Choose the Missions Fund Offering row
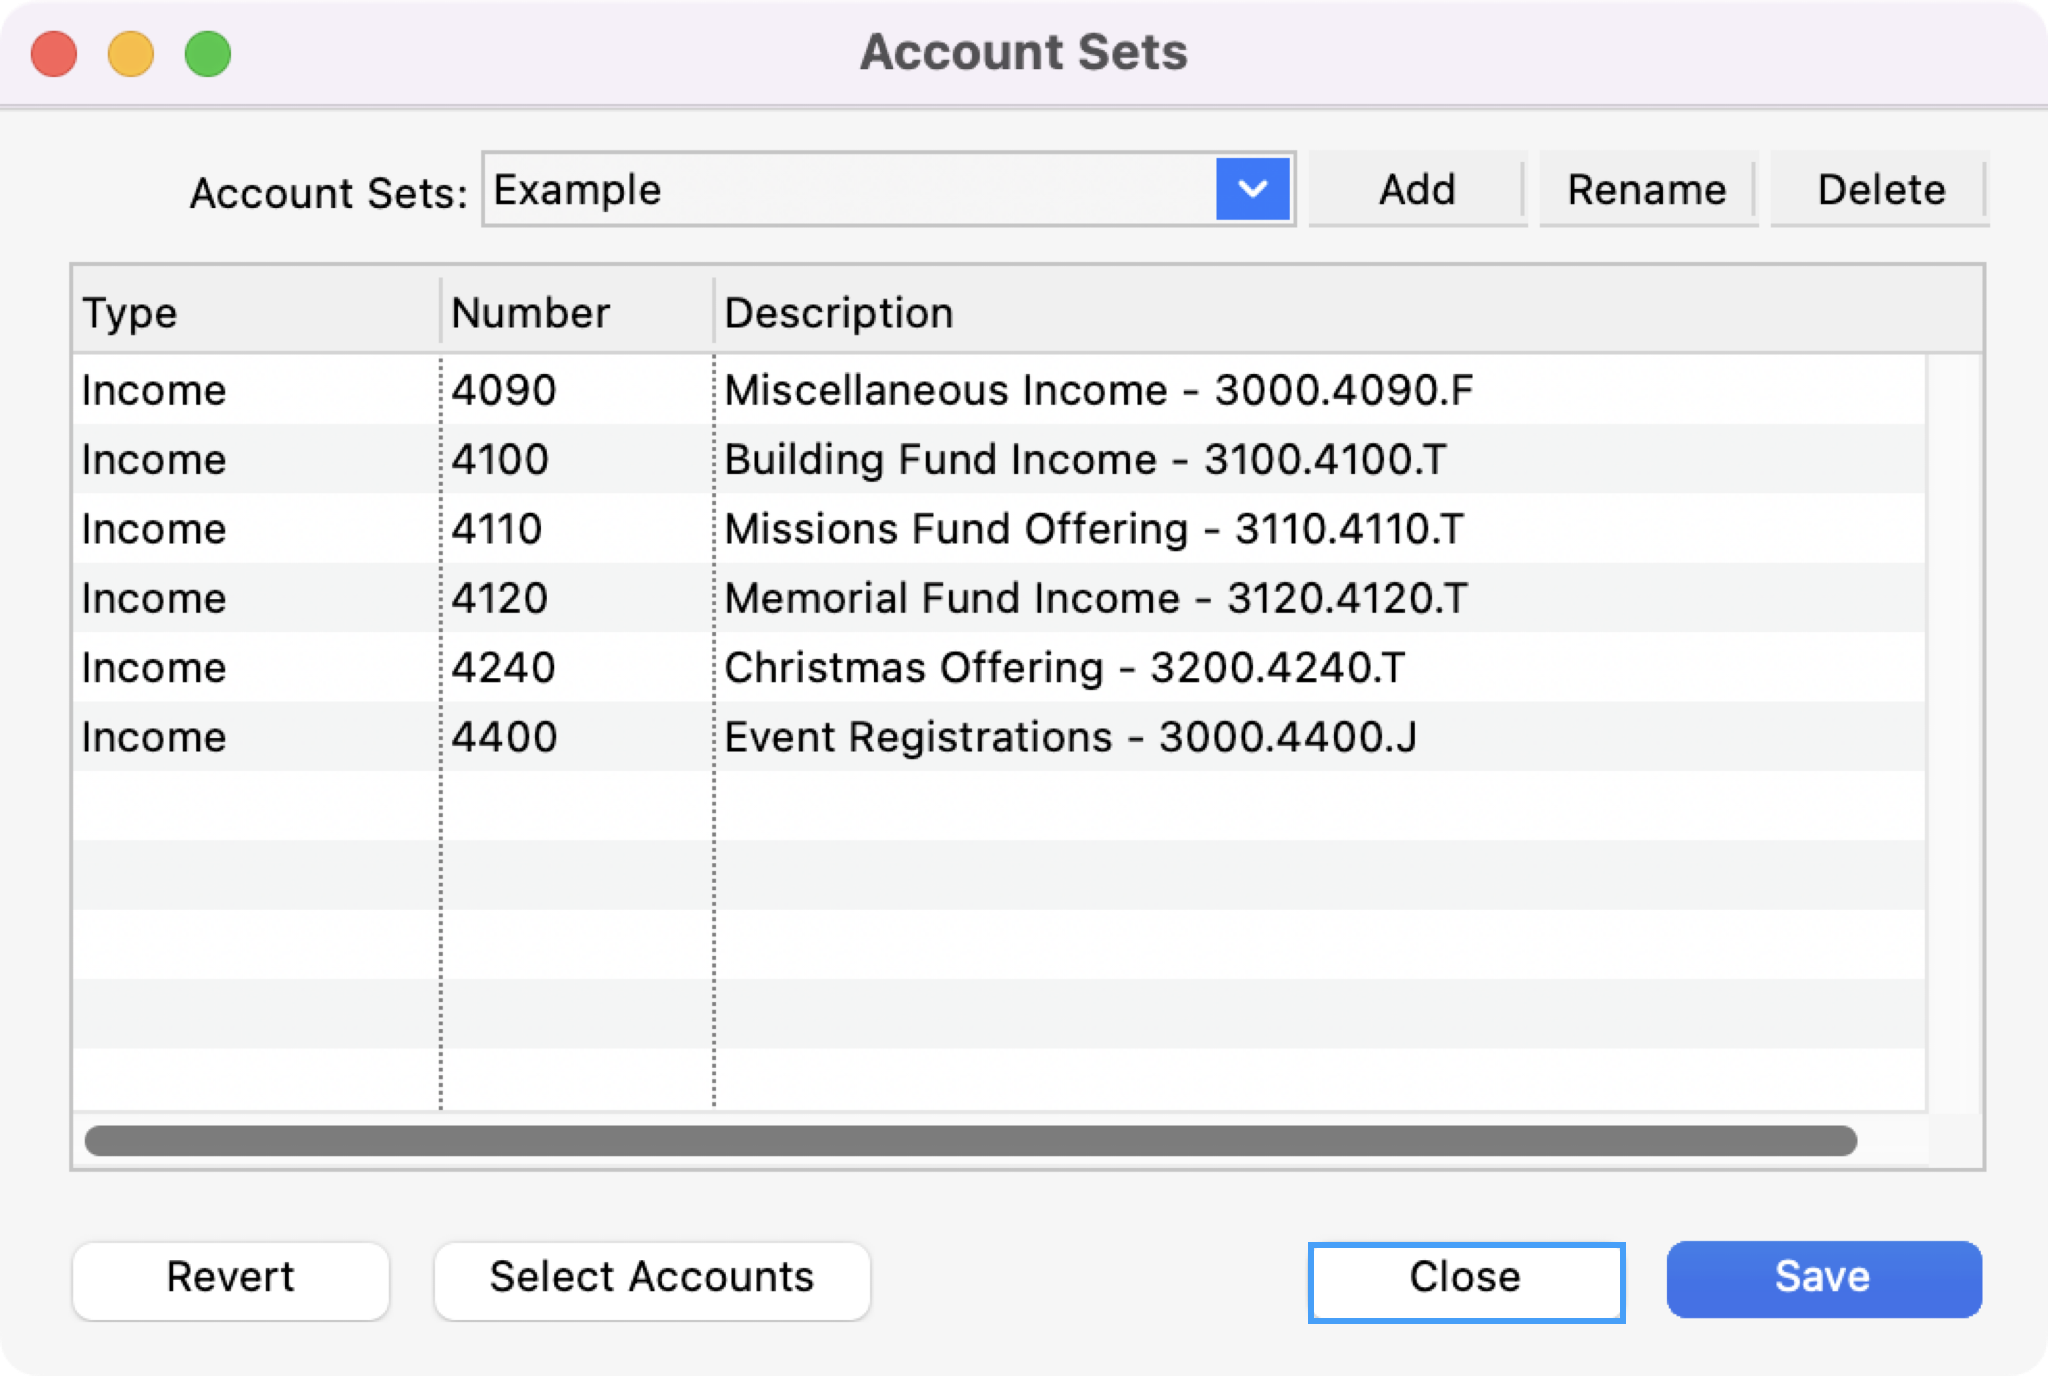Image resolution: width=2048 pixels, height=1376 pixels. click(x=1000, y=529)
